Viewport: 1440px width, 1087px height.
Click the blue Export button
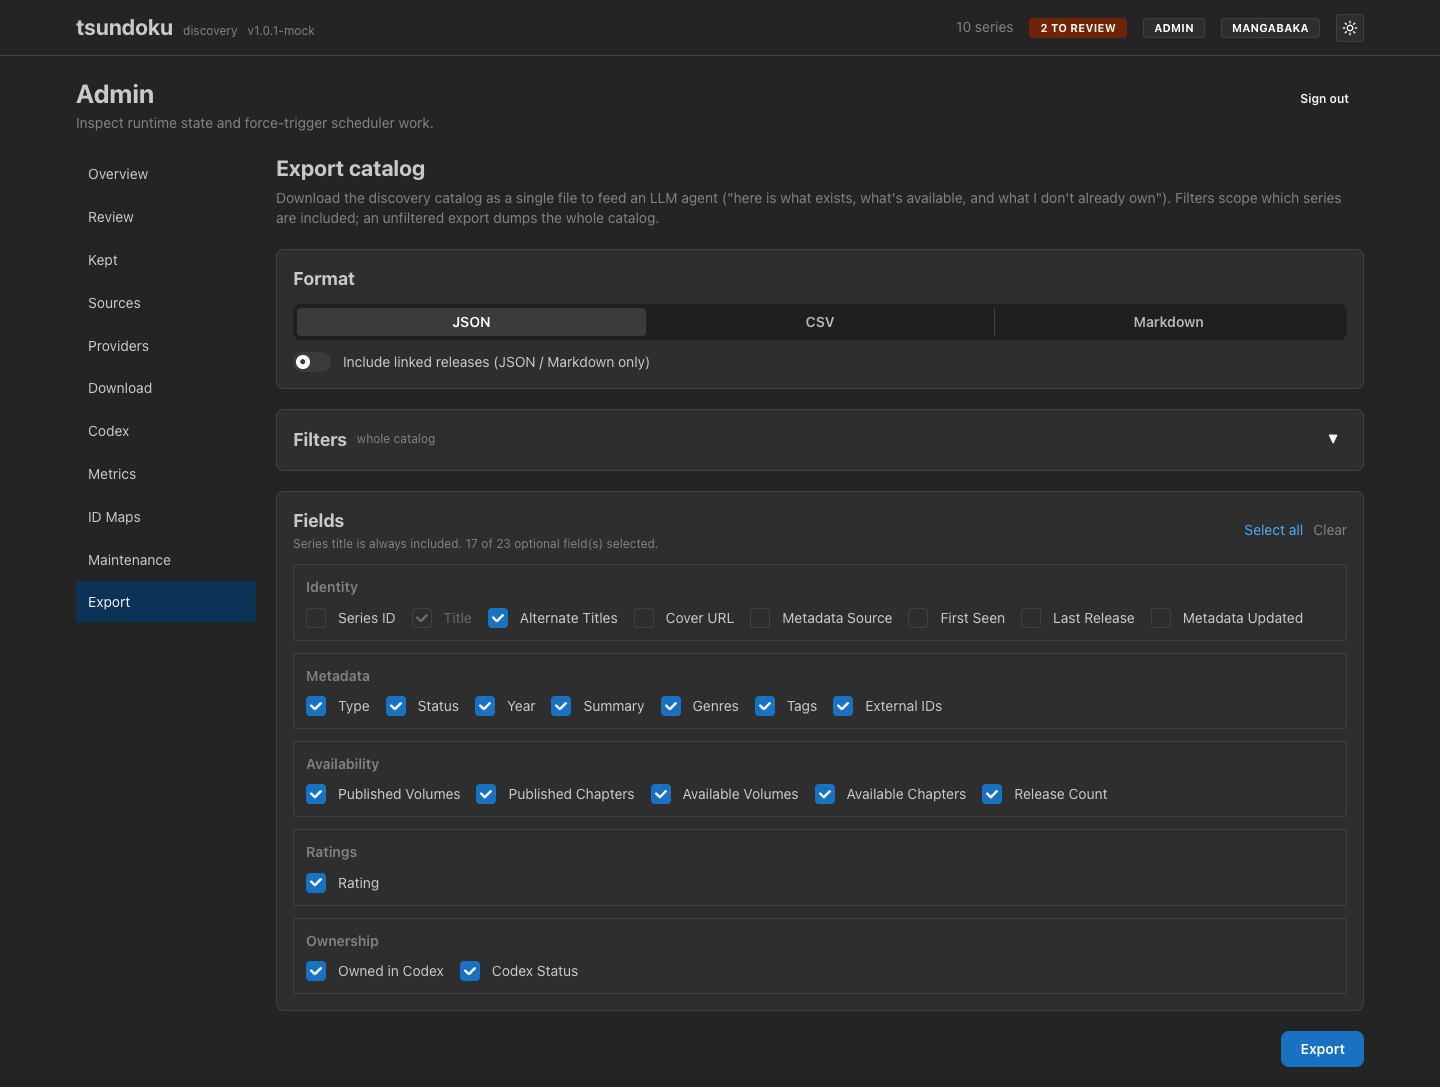[x=1322, y=1049]
